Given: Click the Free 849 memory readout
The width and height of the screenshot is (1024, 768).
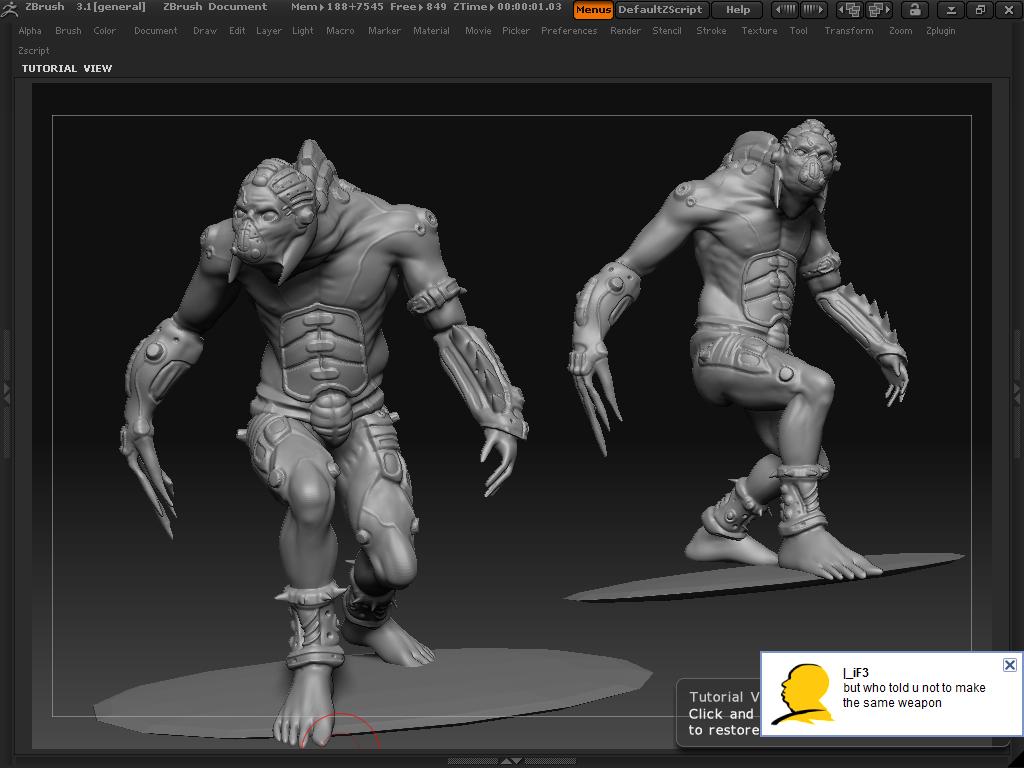Looking at the screenshot, I should click(418, 7).
